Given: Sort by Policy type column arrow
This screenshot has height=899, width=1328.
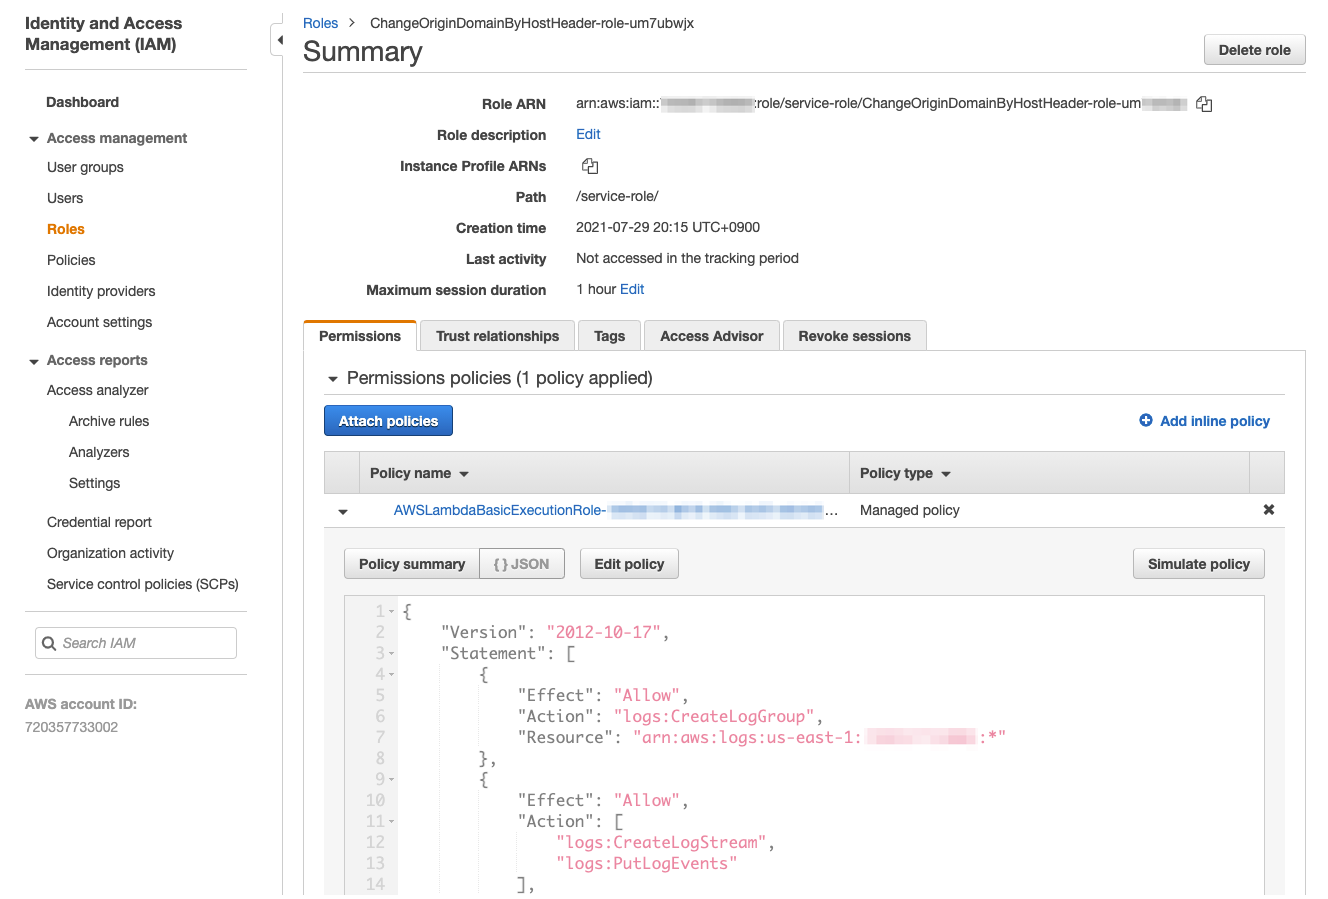Looking at the screenshot, I should point(946,474).
